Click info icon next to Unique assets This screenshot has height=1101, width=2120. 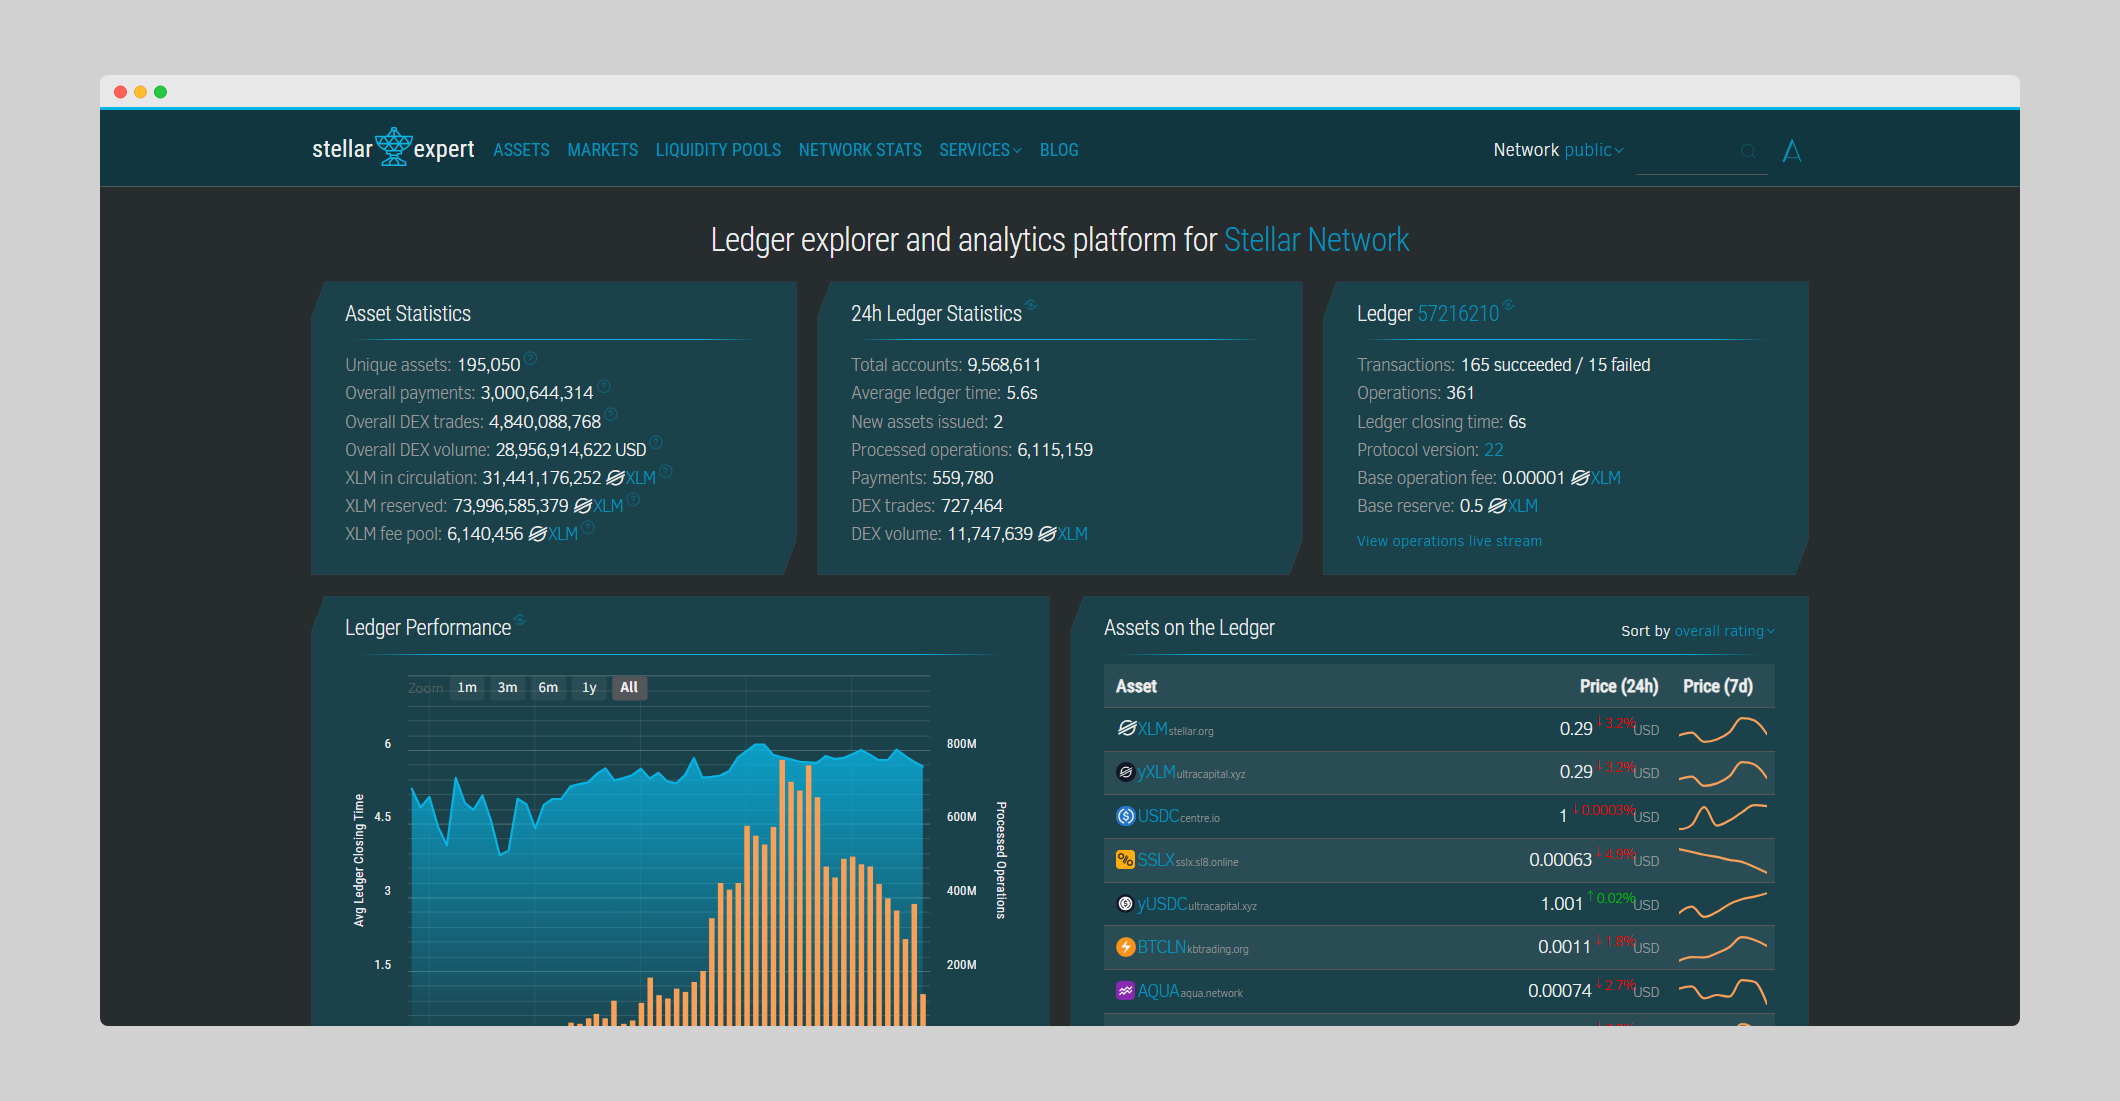pyautogui.click(x=531, y=359)
